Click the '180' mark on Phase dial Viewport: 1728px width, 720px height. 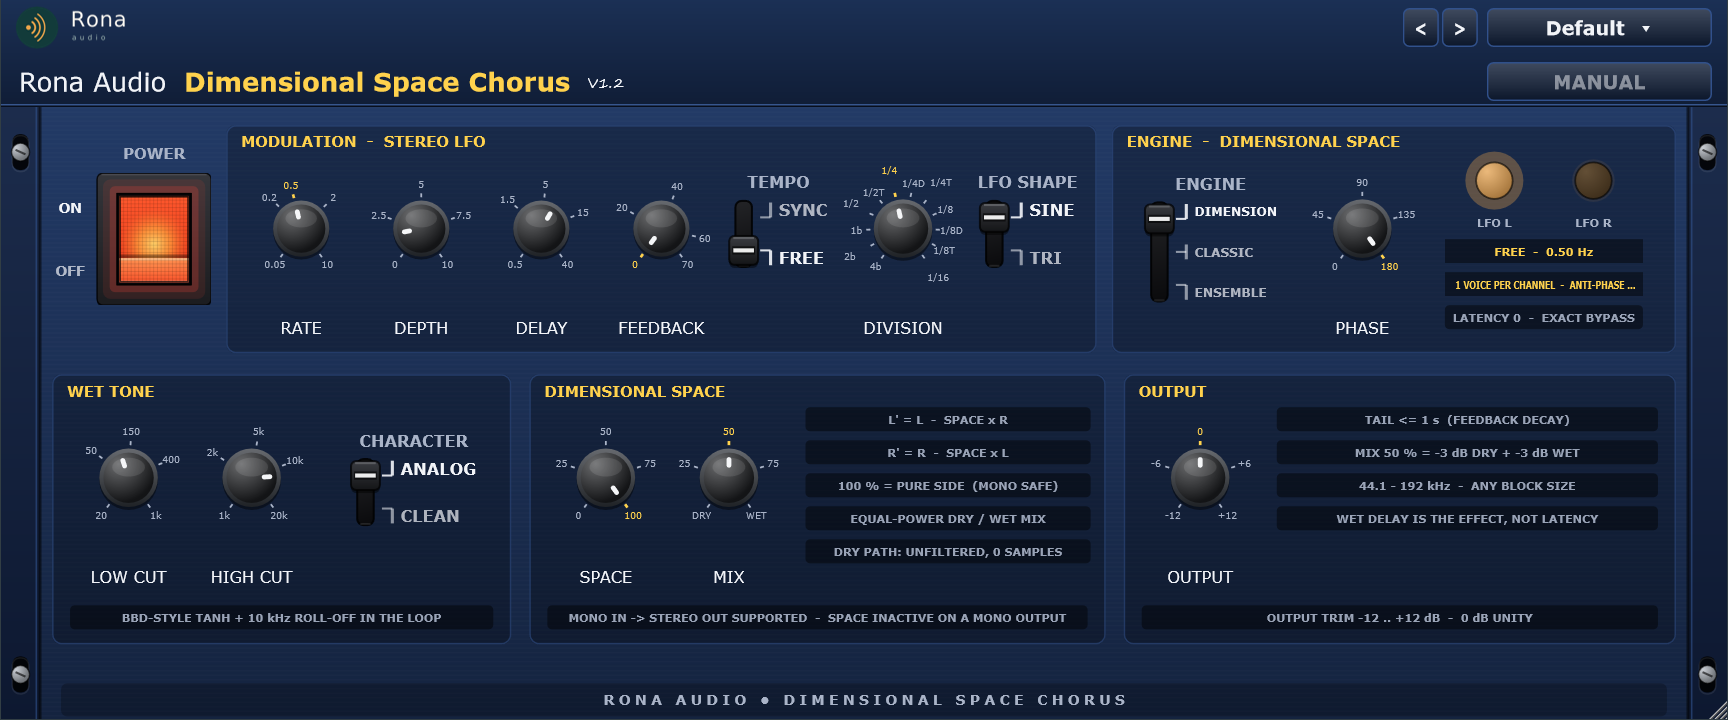point(1389,267)
